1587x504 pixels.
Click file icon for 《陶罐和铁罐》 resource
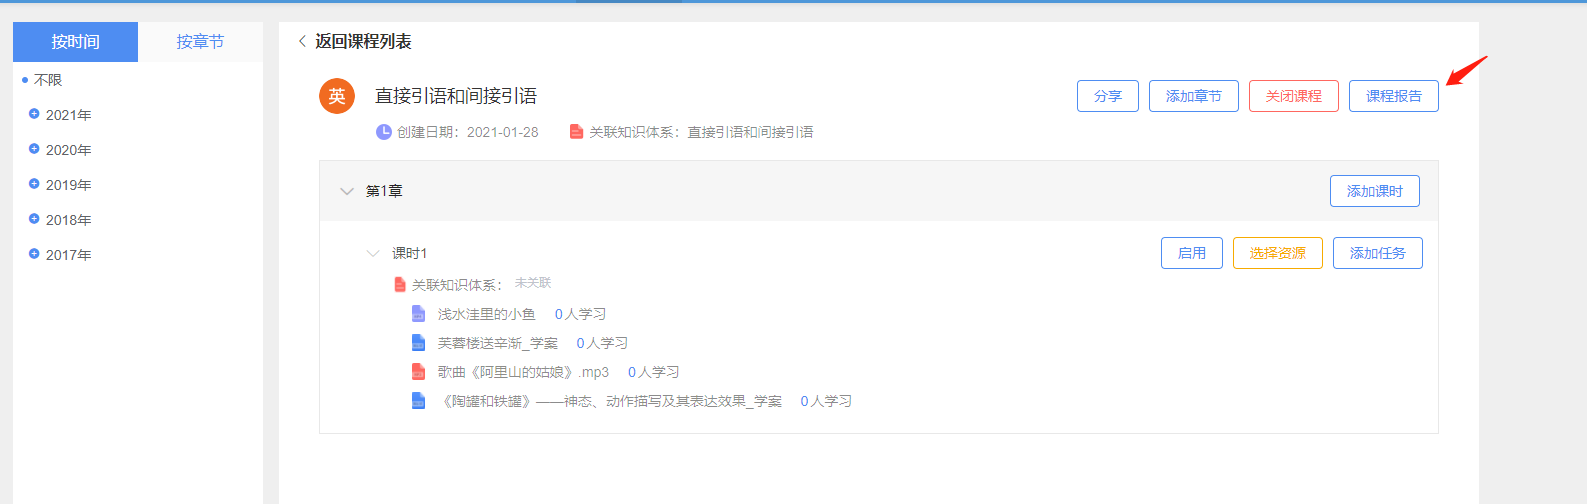coord(419,401)
